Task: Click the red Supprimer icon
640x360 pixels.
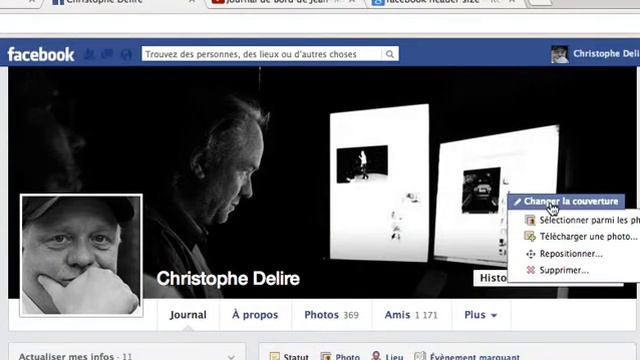Action: (530, 270)
